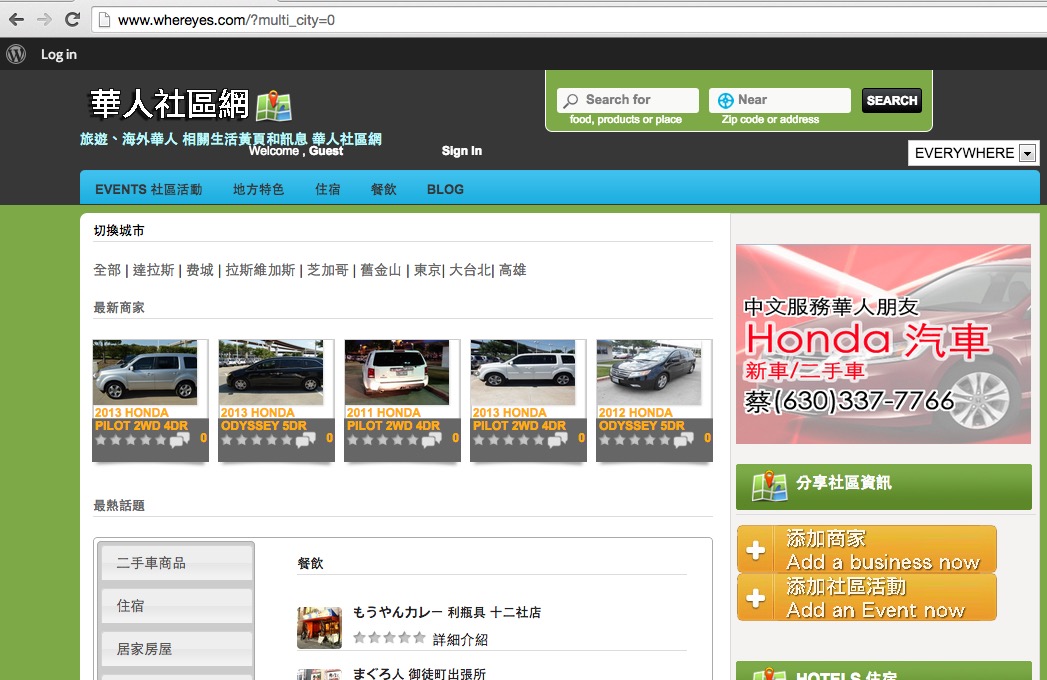
Task: Open BLOG menu item
Action: pos(445,190)
